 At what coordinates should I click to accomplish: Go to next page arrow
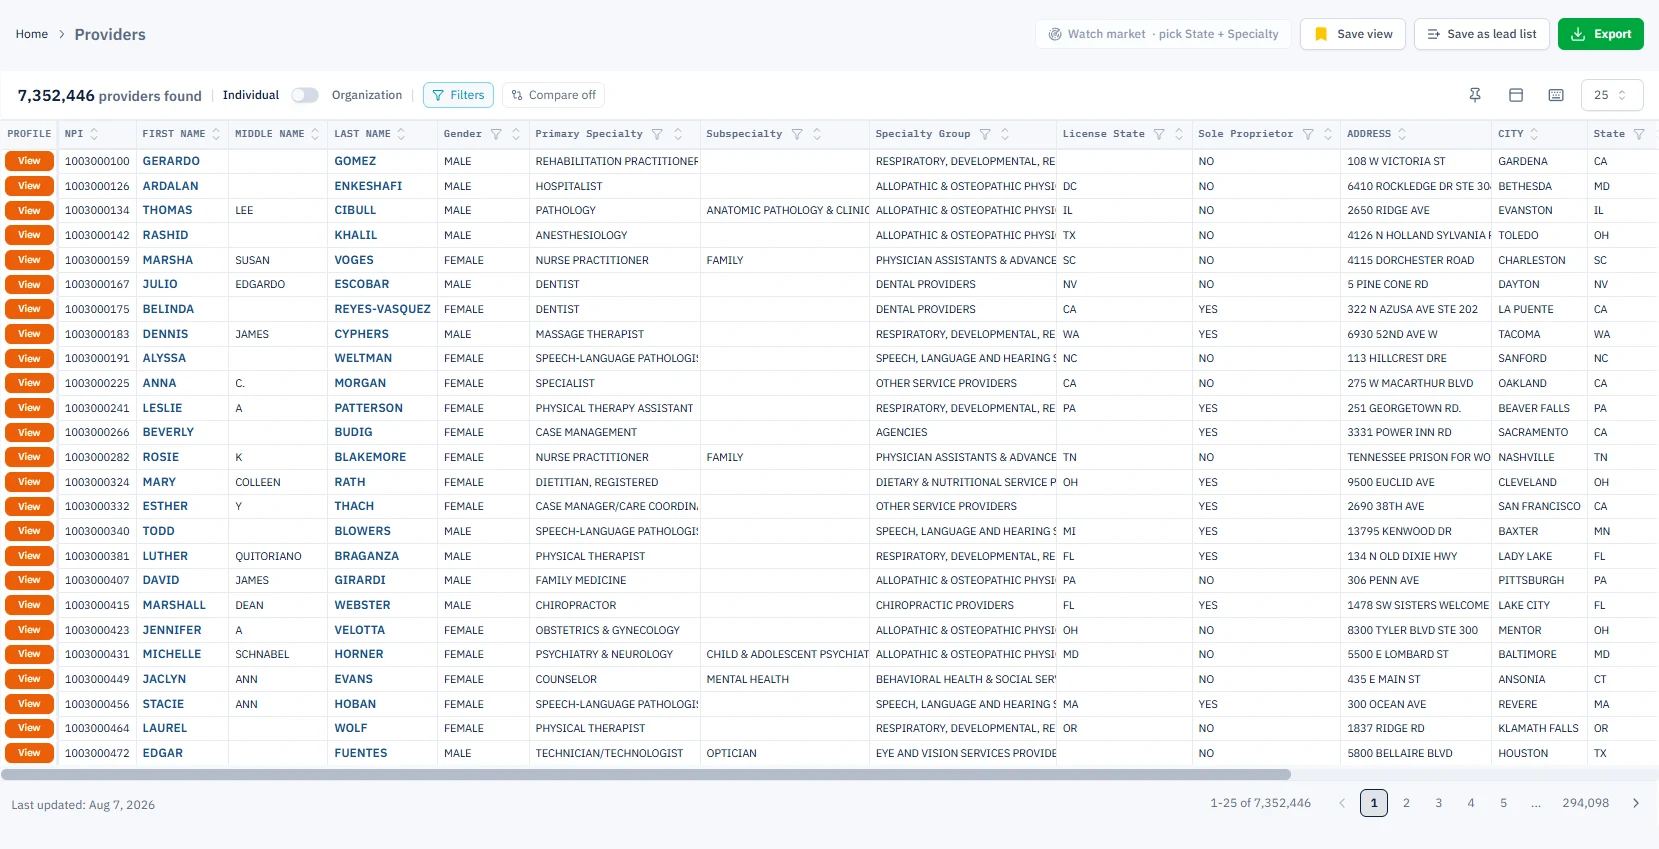(1636, 803)
